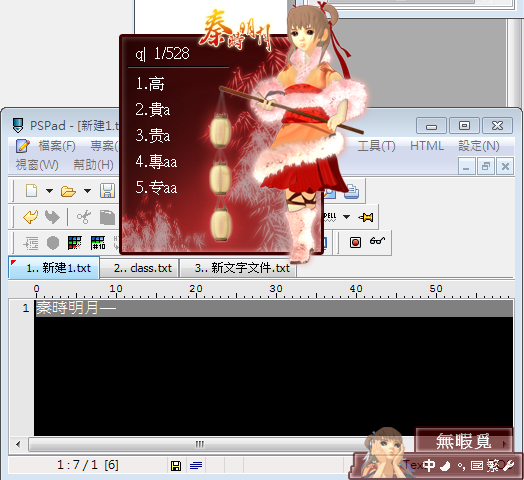Toggle the half-moon full/half width icon
The height and width of the screenshot is (480, 524).
pos(445,465)
